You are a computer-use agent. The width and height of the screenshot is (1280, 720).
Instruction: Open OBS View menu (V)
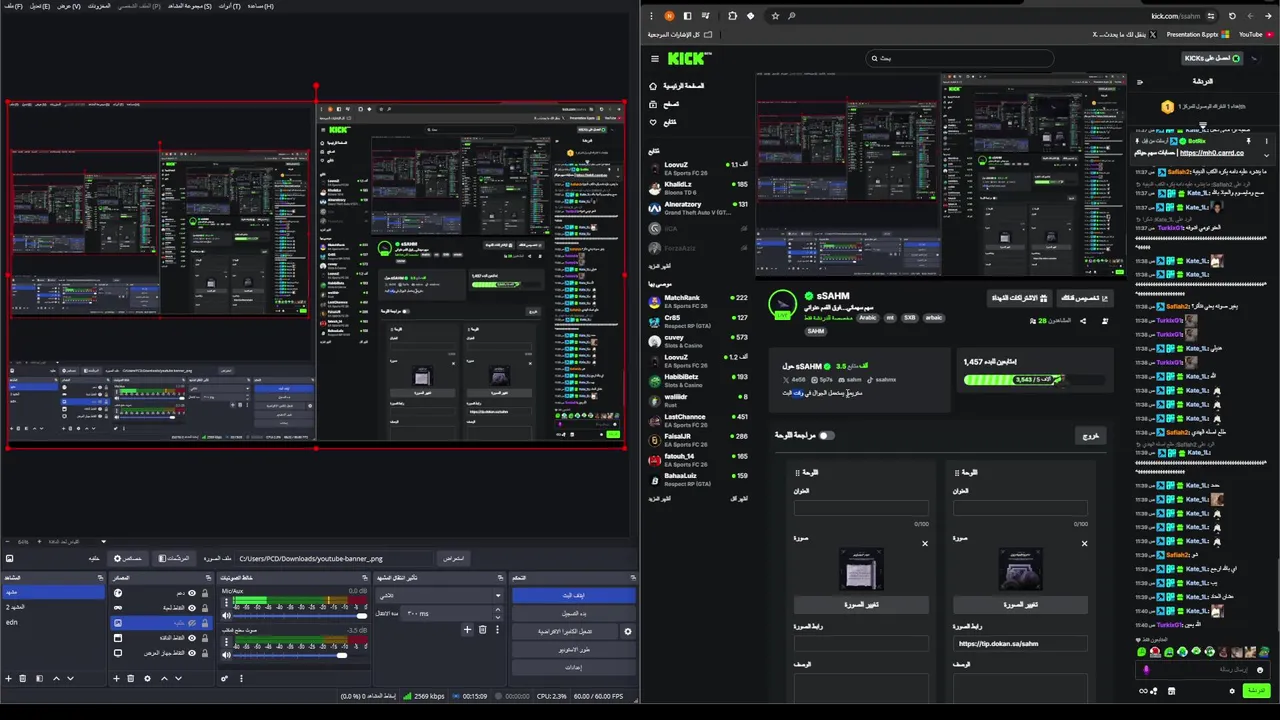68,6
